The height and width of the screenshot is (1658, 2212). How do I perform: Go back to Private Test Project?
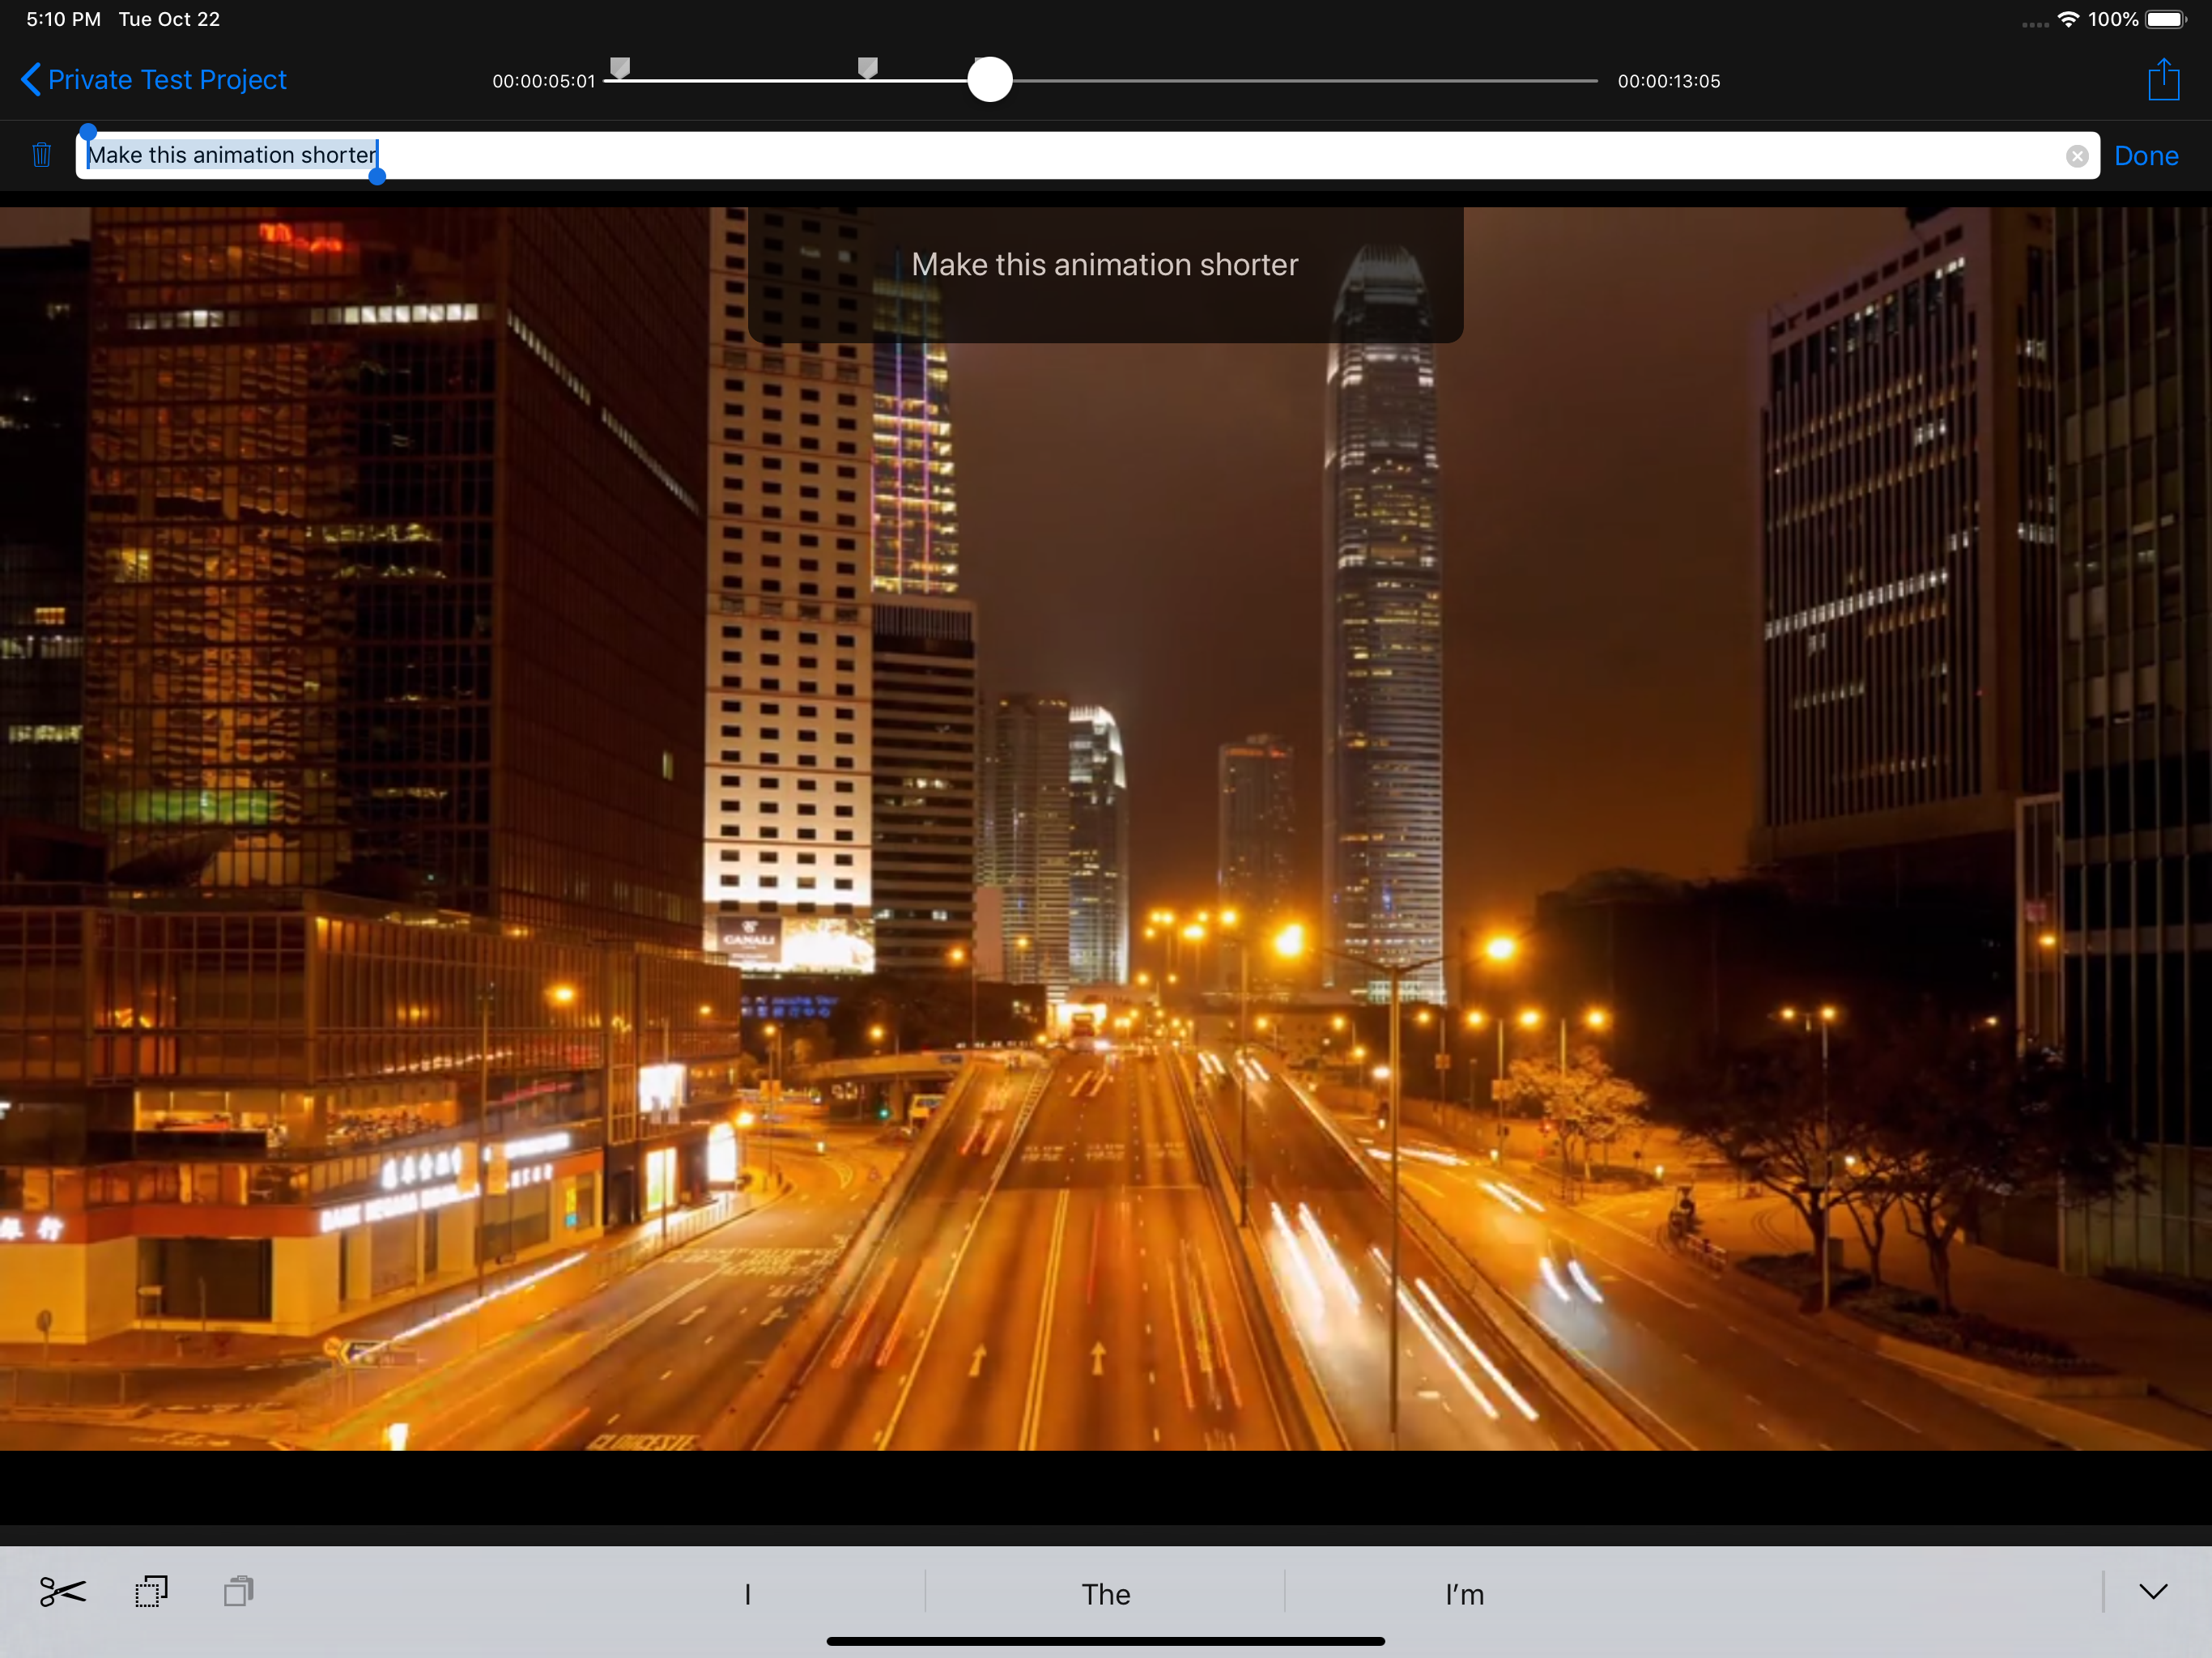pyautogui.click(x=154, y=80)
